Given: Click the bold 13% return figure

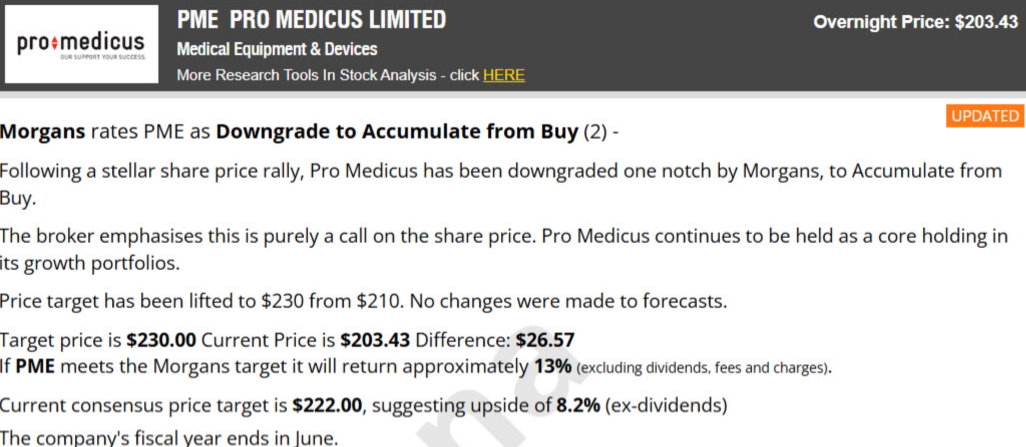Looking at the screenshot, I should click(x=553, y=367).
